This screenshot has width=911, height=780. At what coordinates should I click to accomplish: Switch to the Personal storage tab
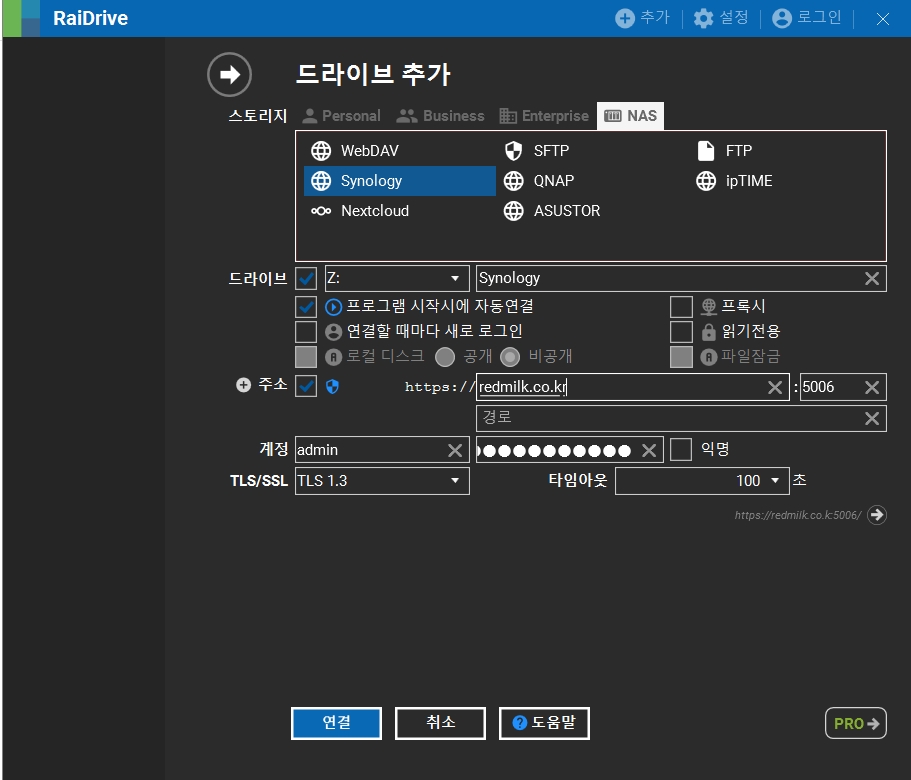[340, 115]
